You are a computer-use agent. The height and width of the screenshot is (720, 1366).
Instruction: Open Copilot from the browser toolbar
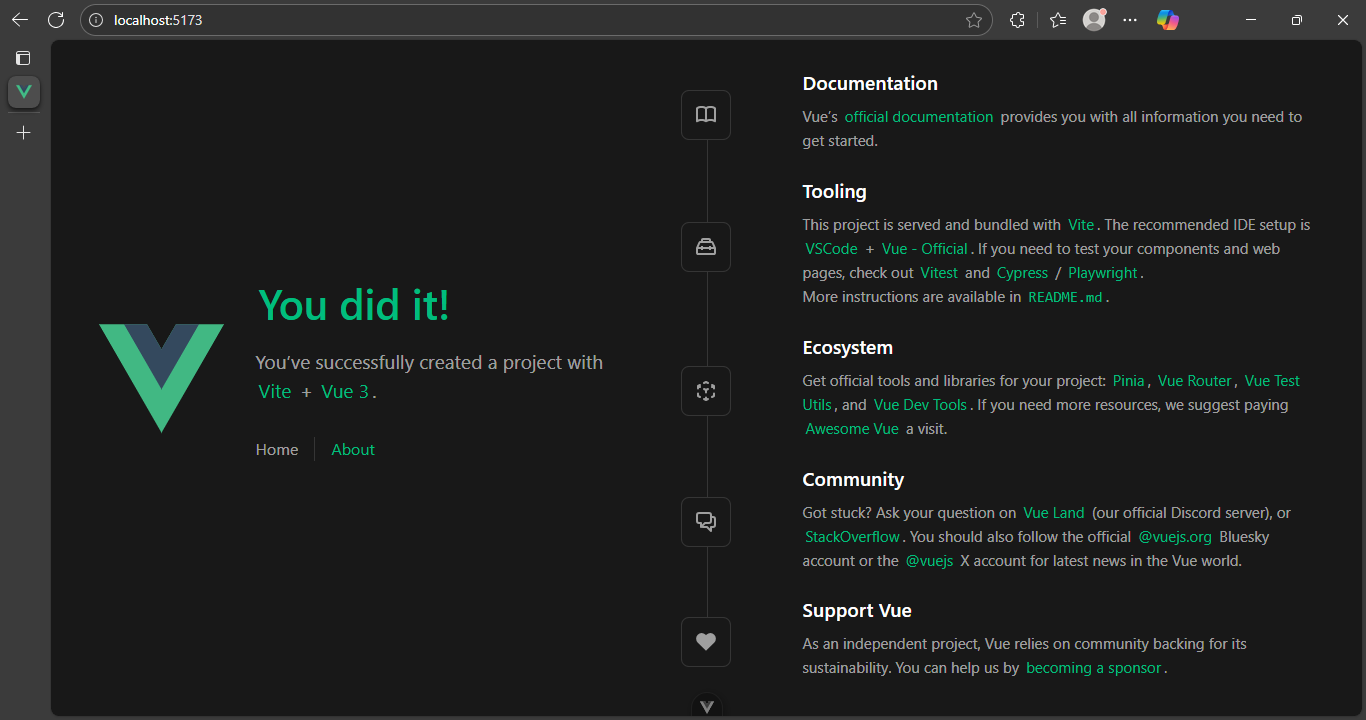click(x=1167, y=19)
